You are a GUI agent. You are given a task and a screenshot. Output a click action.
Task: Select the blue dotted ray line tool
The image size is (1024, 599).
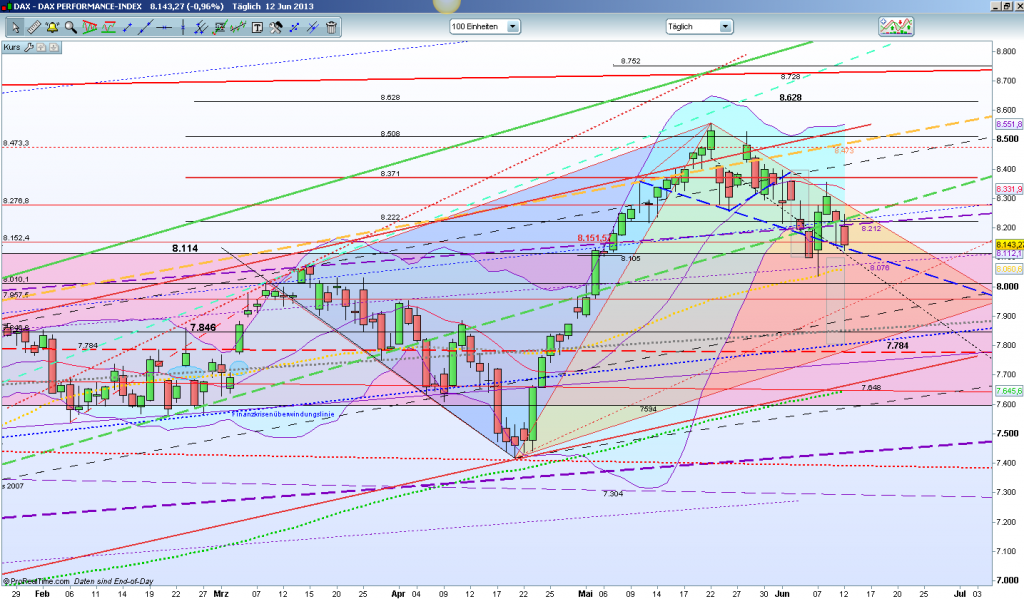point(295,27)
